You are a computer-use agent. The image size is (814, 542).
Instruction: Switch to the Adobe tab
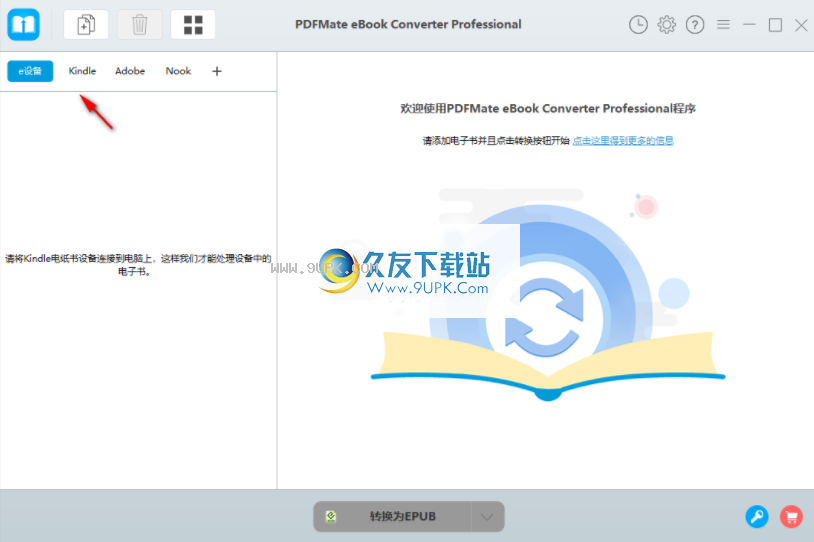coord(130,71)
